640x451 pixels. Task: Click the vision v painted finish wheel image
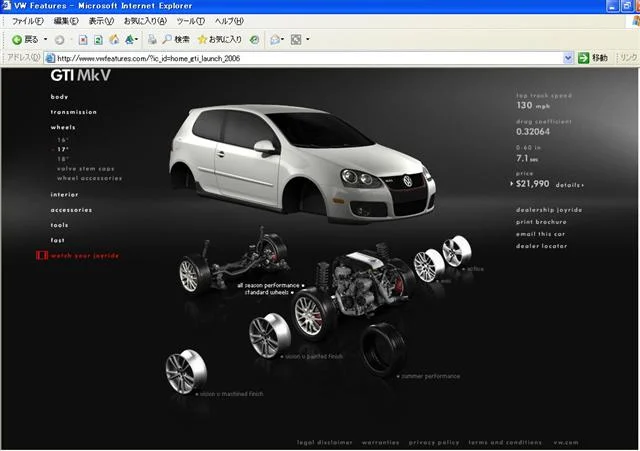pos(269,336)
